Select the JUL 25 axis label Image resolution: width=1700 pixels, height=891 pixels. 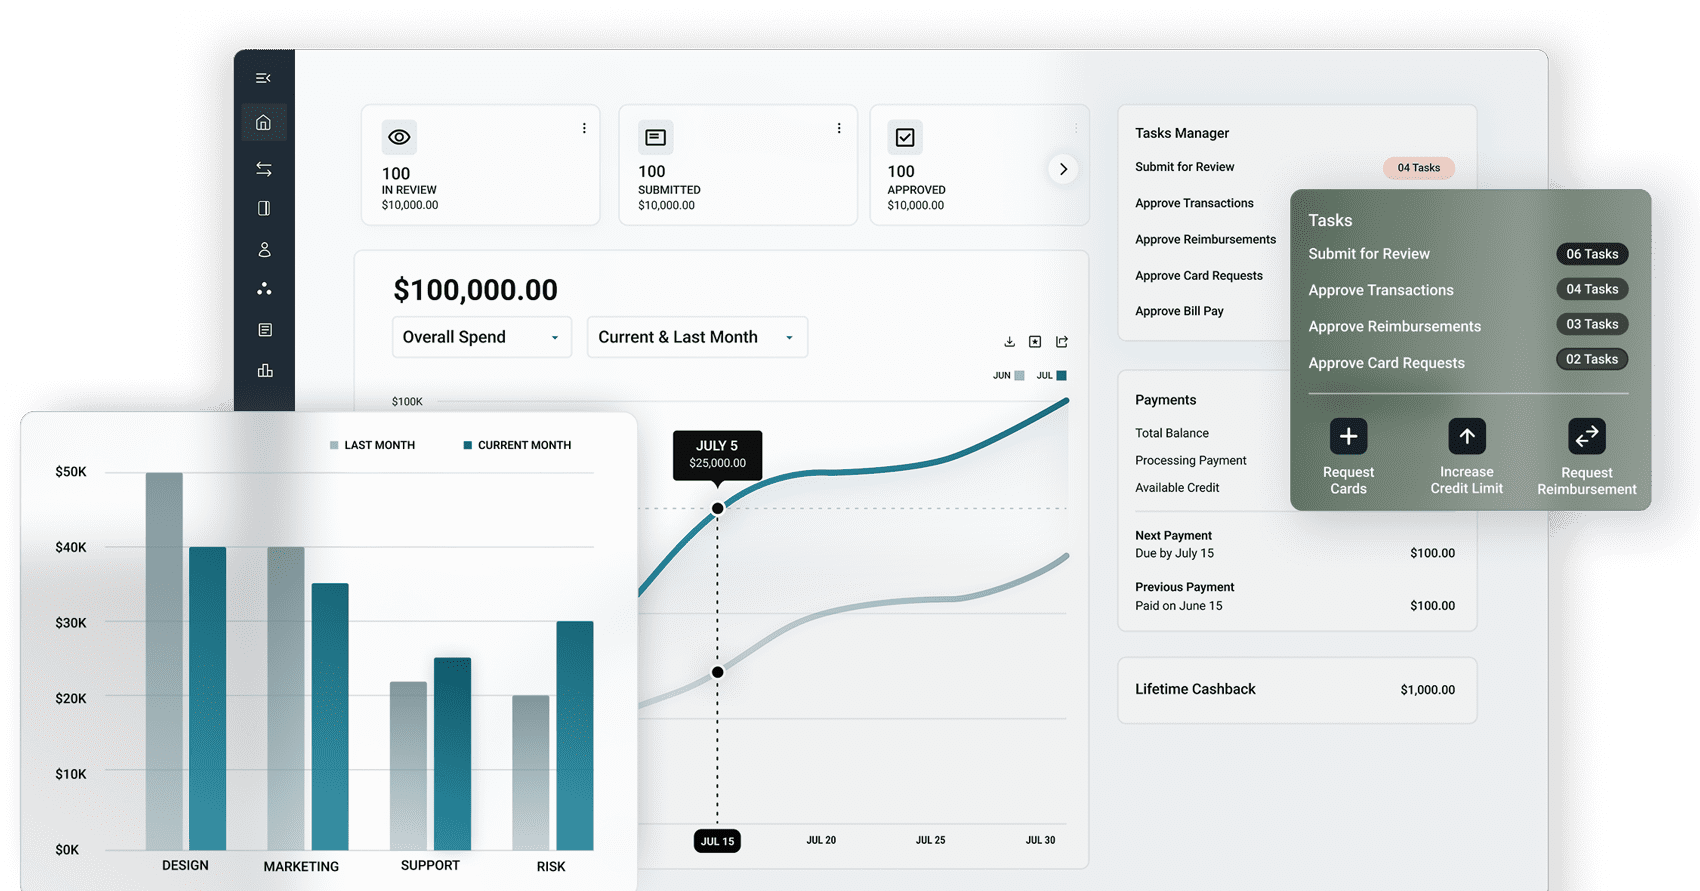(x=930, y=840)
